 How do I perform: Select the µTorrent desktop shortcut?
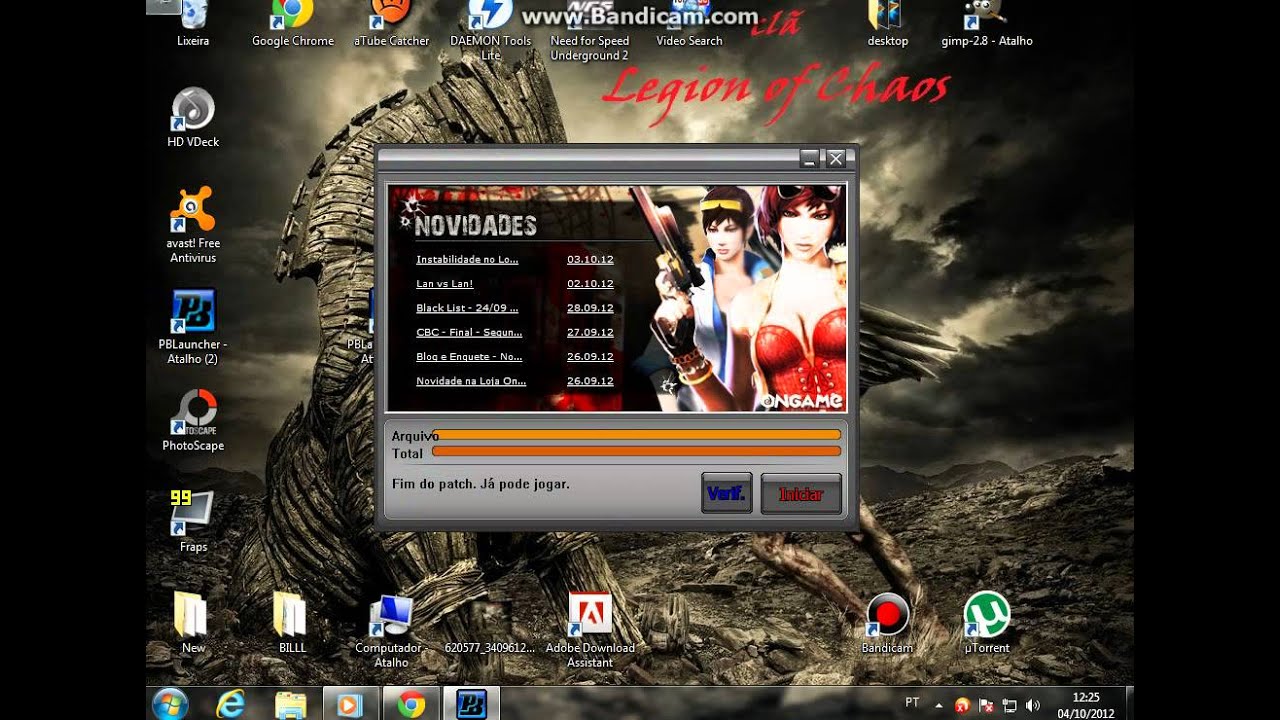click(x=986, y=622)
